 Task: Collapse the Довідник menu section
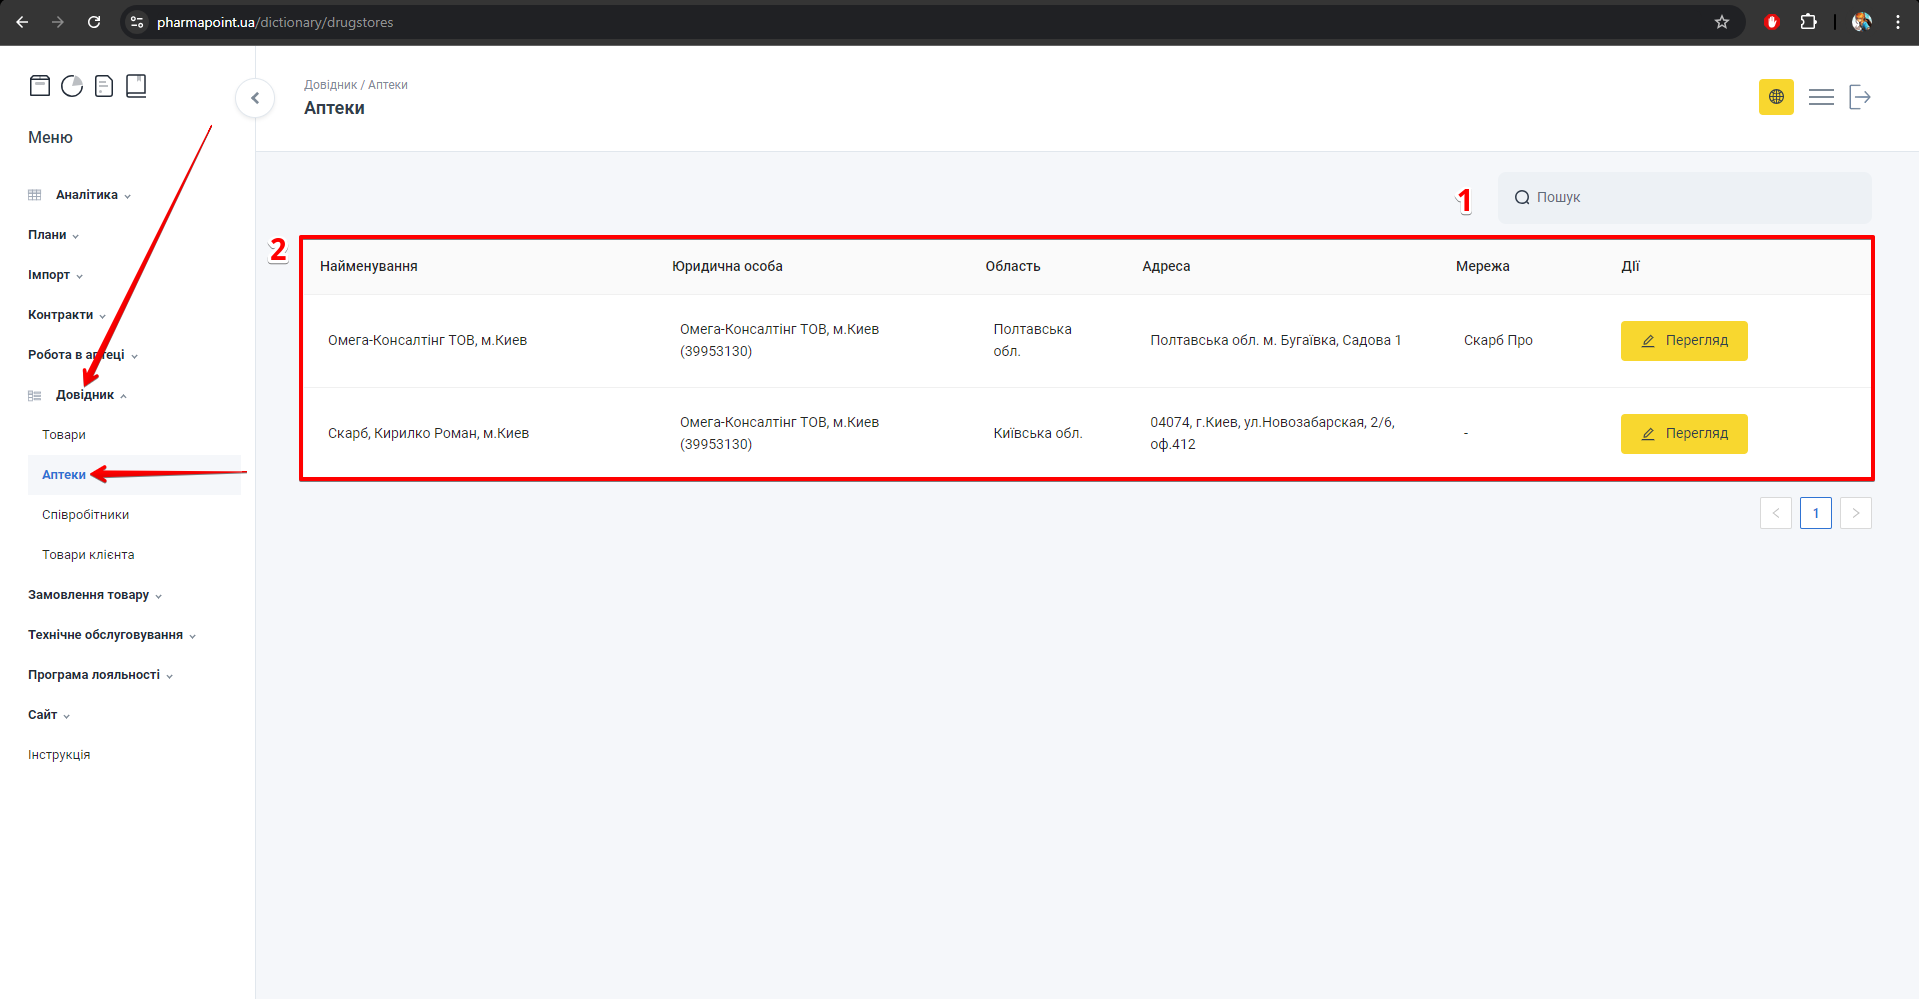pyautogui.click(x=86, y=395)
